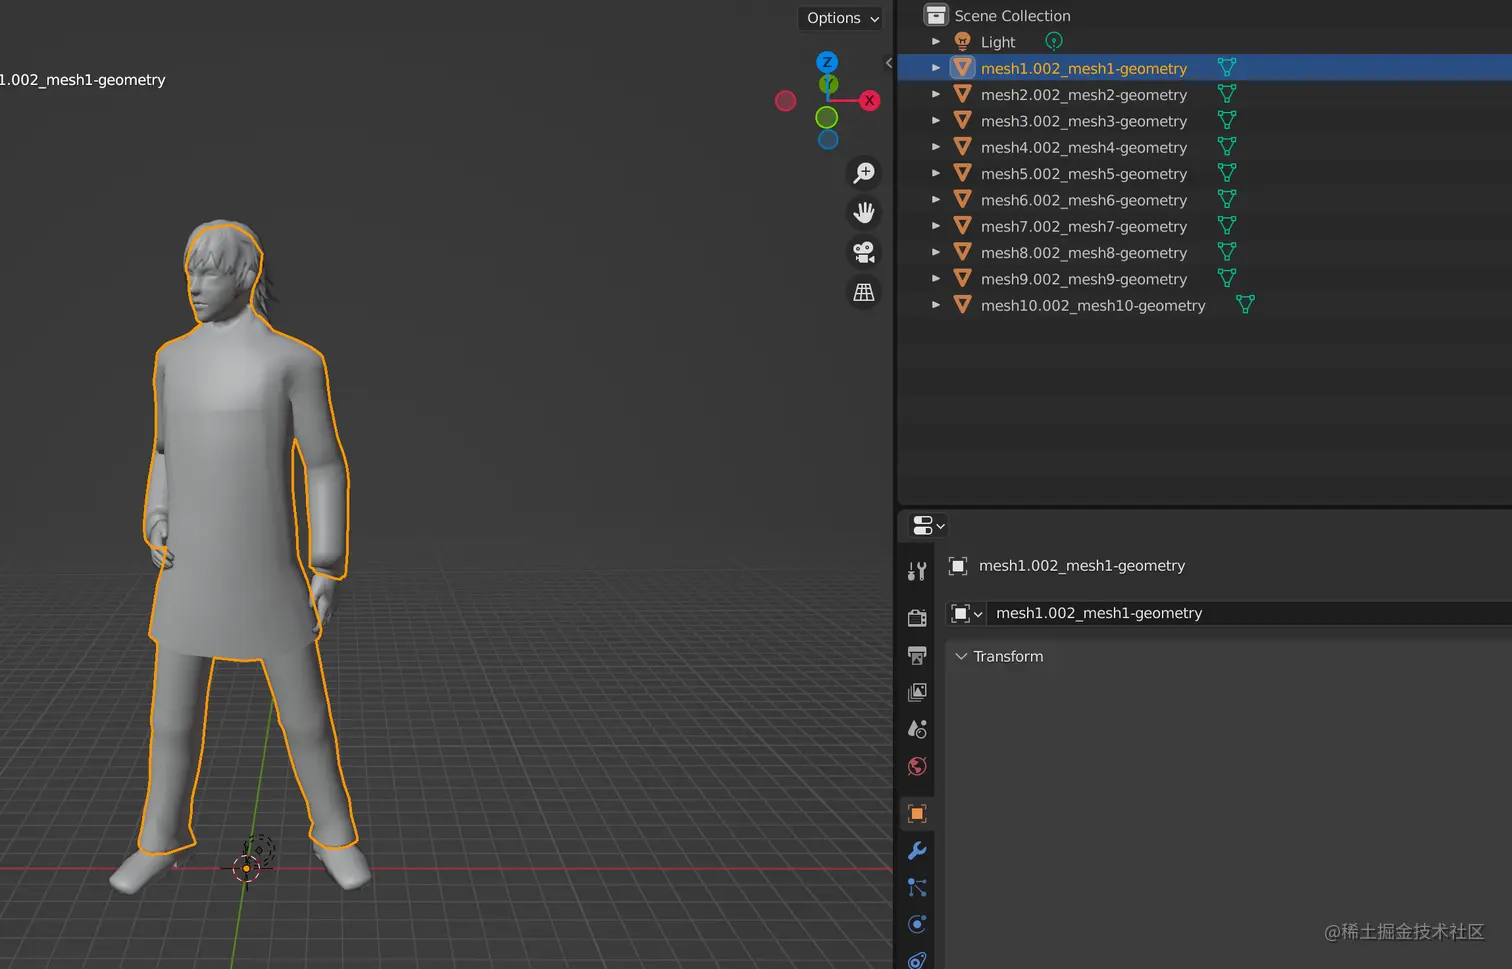Open the World properties tab
The height and width of the screenshot is (969, 1512).
coord(917,766)
